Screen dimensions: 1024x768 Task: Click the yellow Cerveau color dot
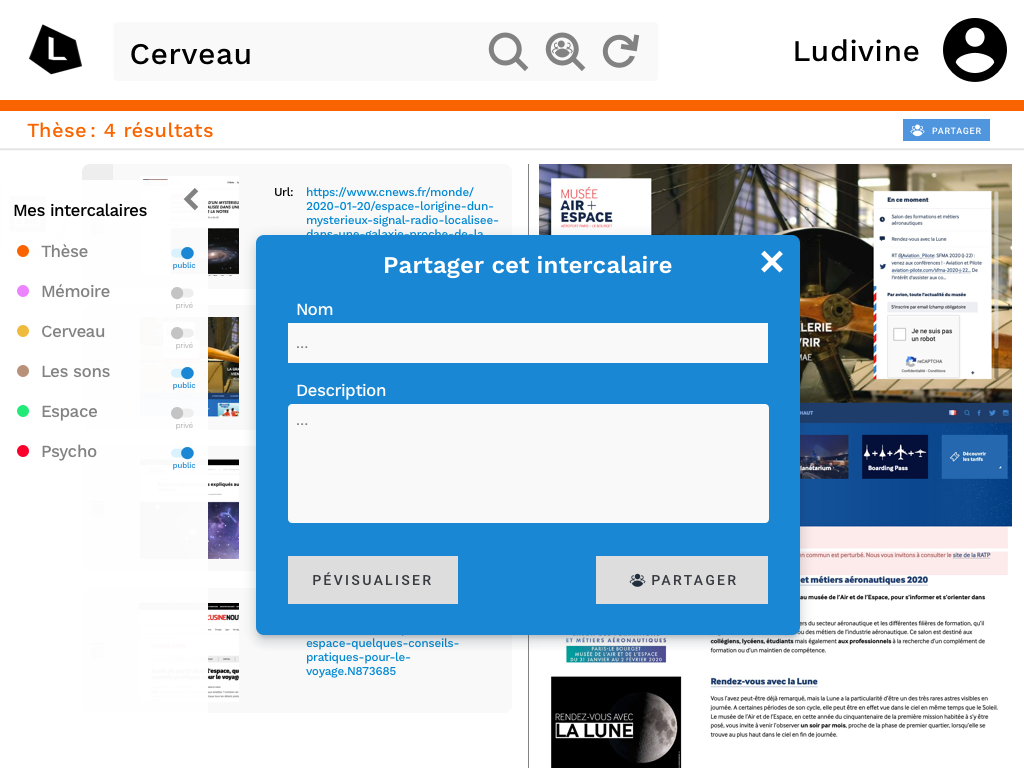pyautogui.click(x=23, y=331)
